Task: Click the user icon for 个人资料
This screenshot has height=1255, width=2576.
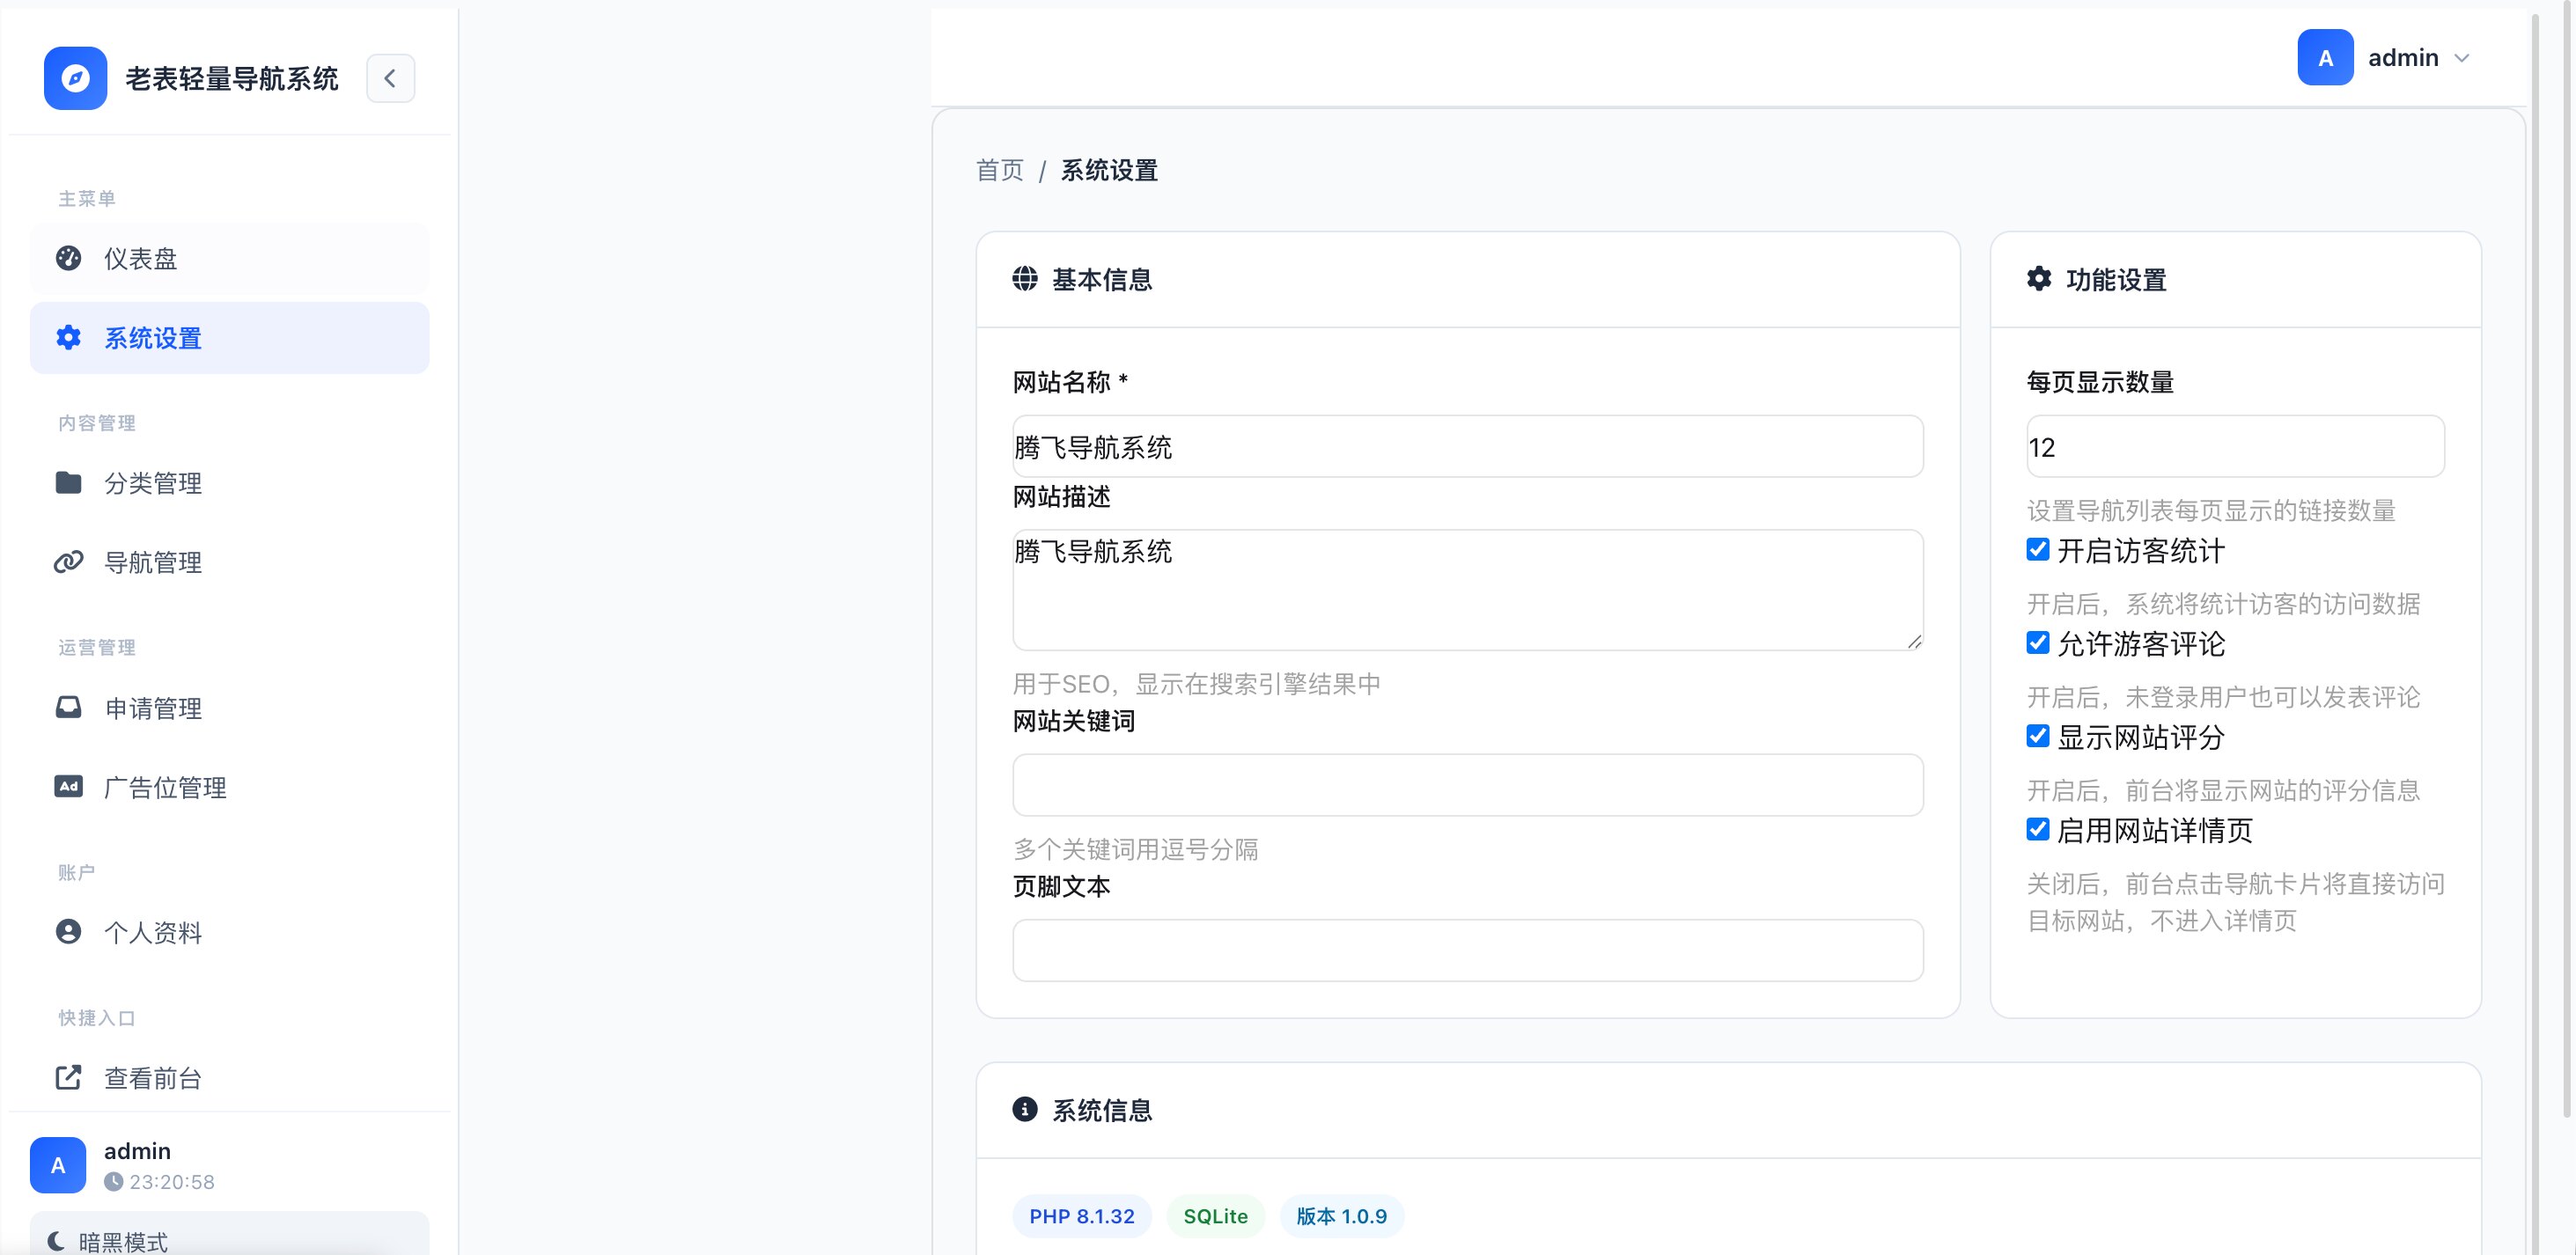Action: point(68,932)
